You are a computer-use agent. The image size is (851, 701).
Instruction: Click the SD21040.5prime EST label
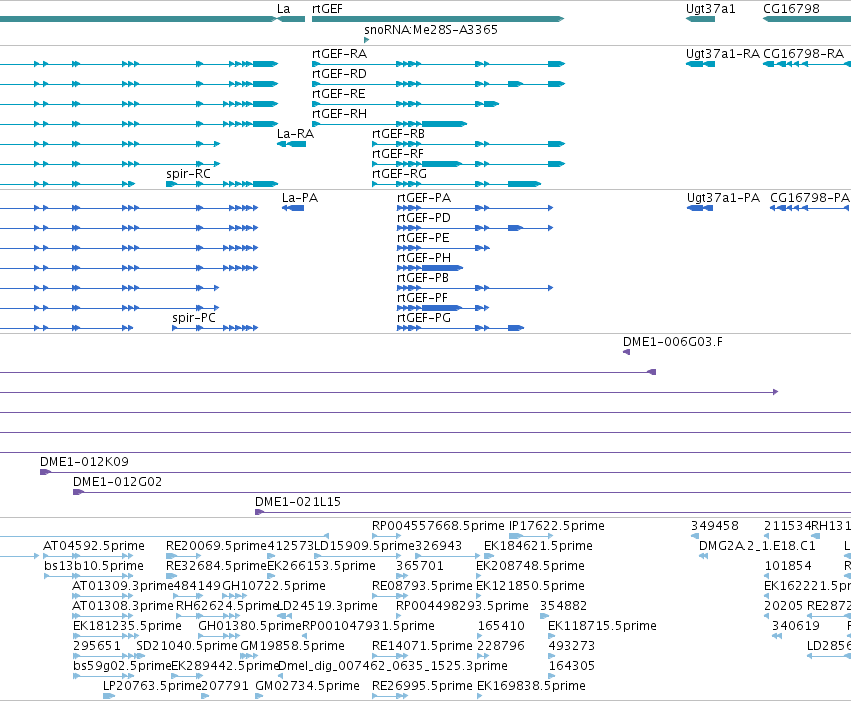[187, 646]
